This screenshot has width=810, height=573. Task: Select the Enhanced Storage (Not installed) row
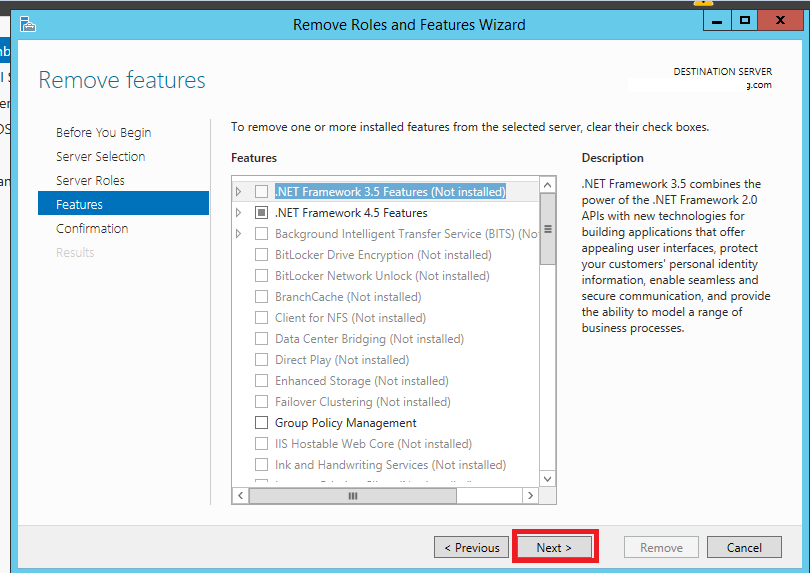pos(362,381)
